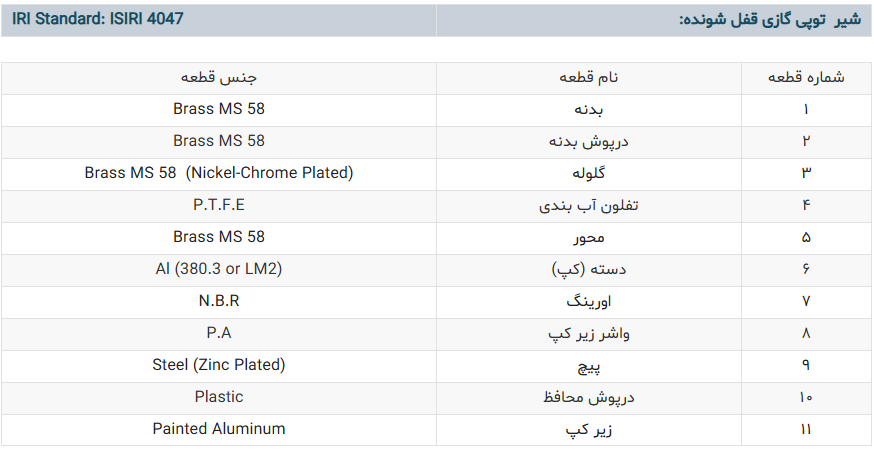Click the part name 'واشر زیر کپ'
Viewport: 874px width, 451px height.
pos(589,334)
